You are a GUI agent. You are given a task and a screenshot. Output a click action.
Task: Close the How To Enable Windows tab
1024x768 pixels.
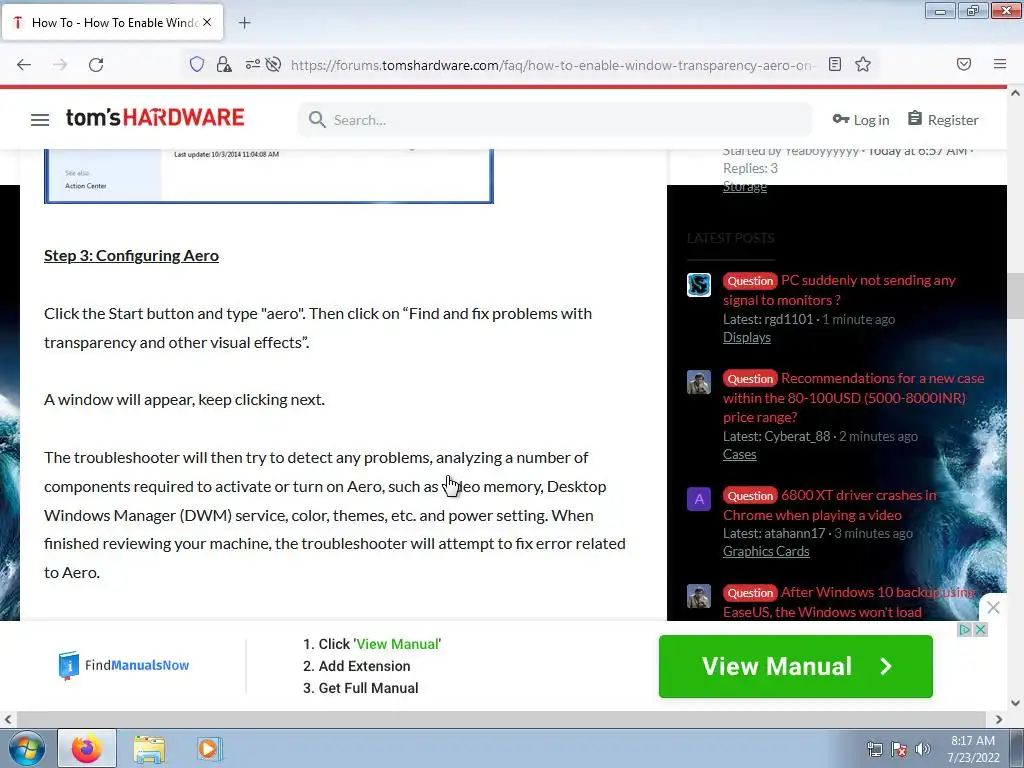[207, 22]
